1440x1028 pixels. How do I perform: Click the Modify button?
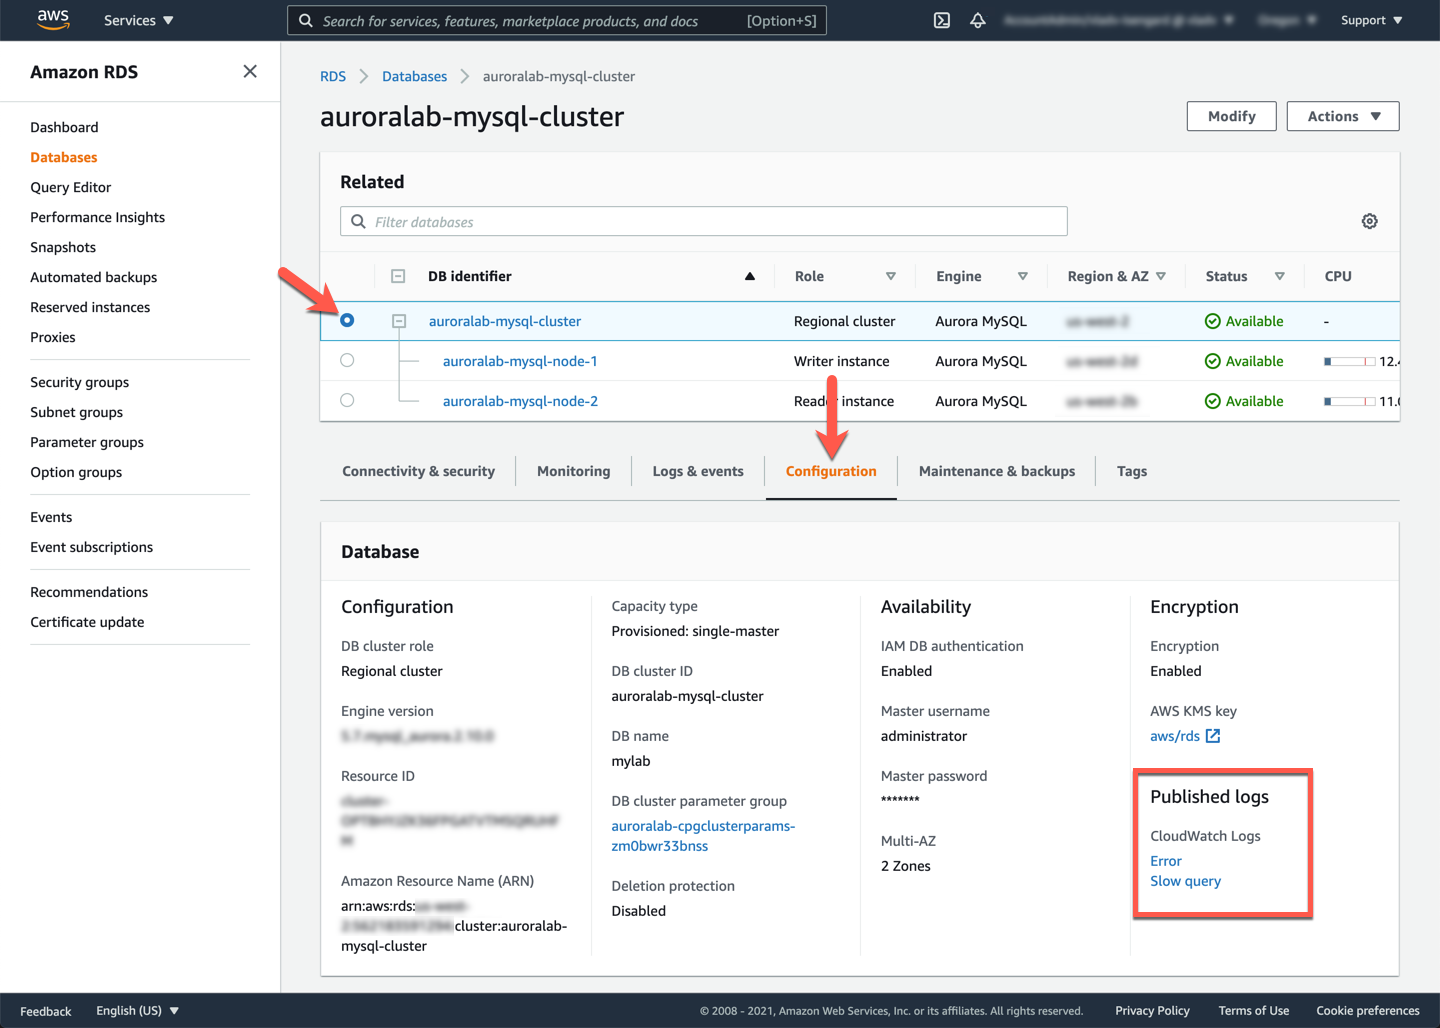1231,116
